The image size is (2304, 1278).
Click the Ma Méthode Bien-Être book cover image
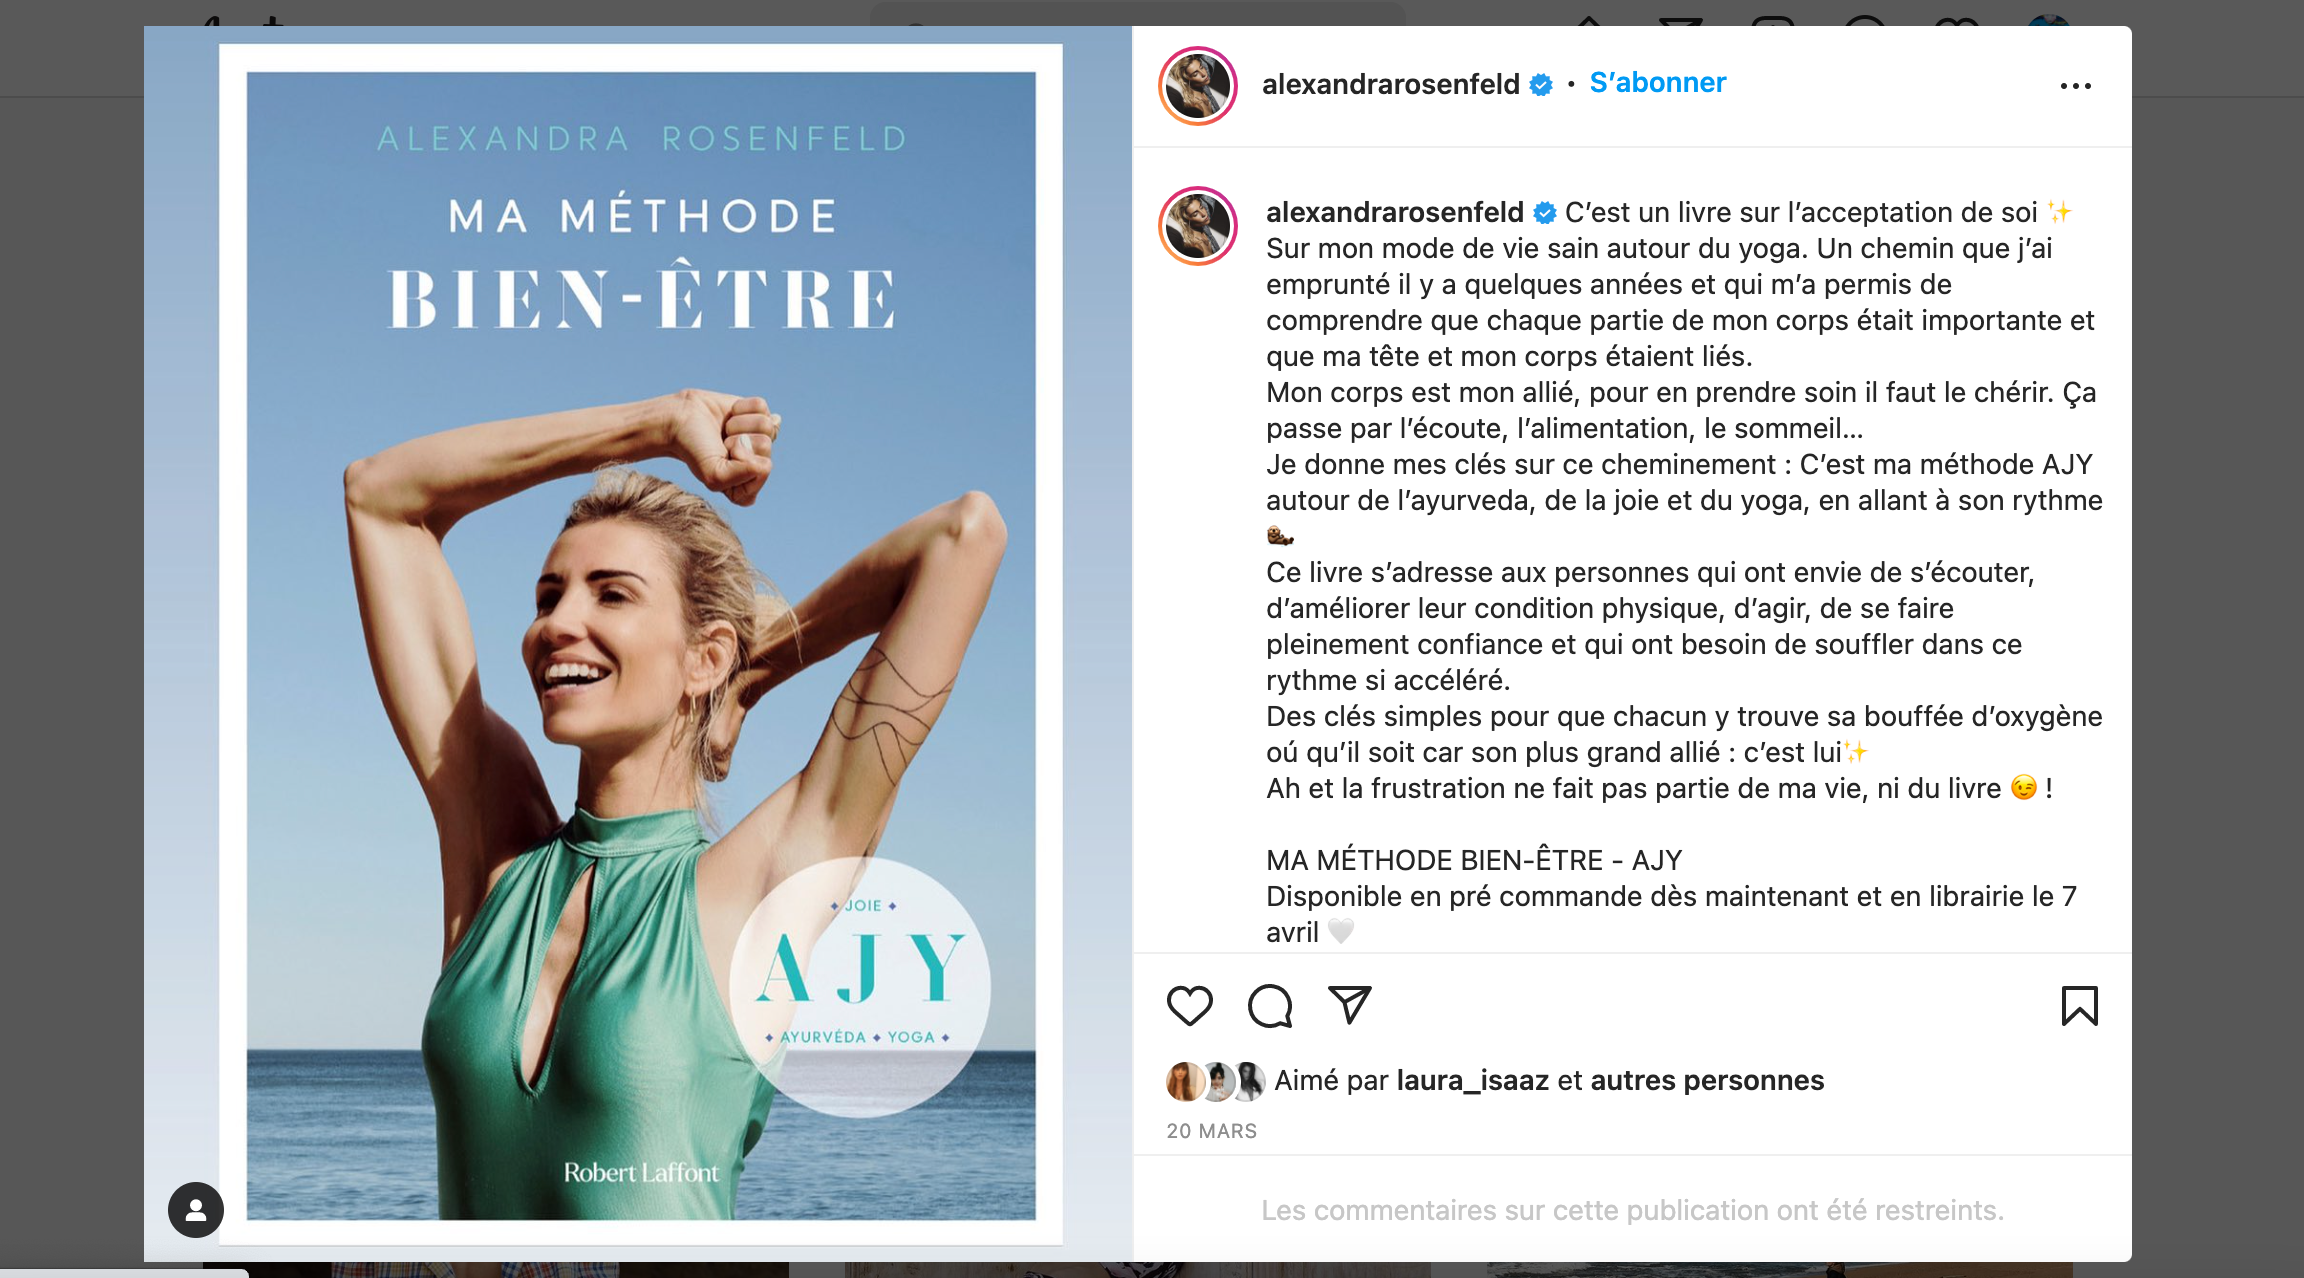click(x=641, y=645)
